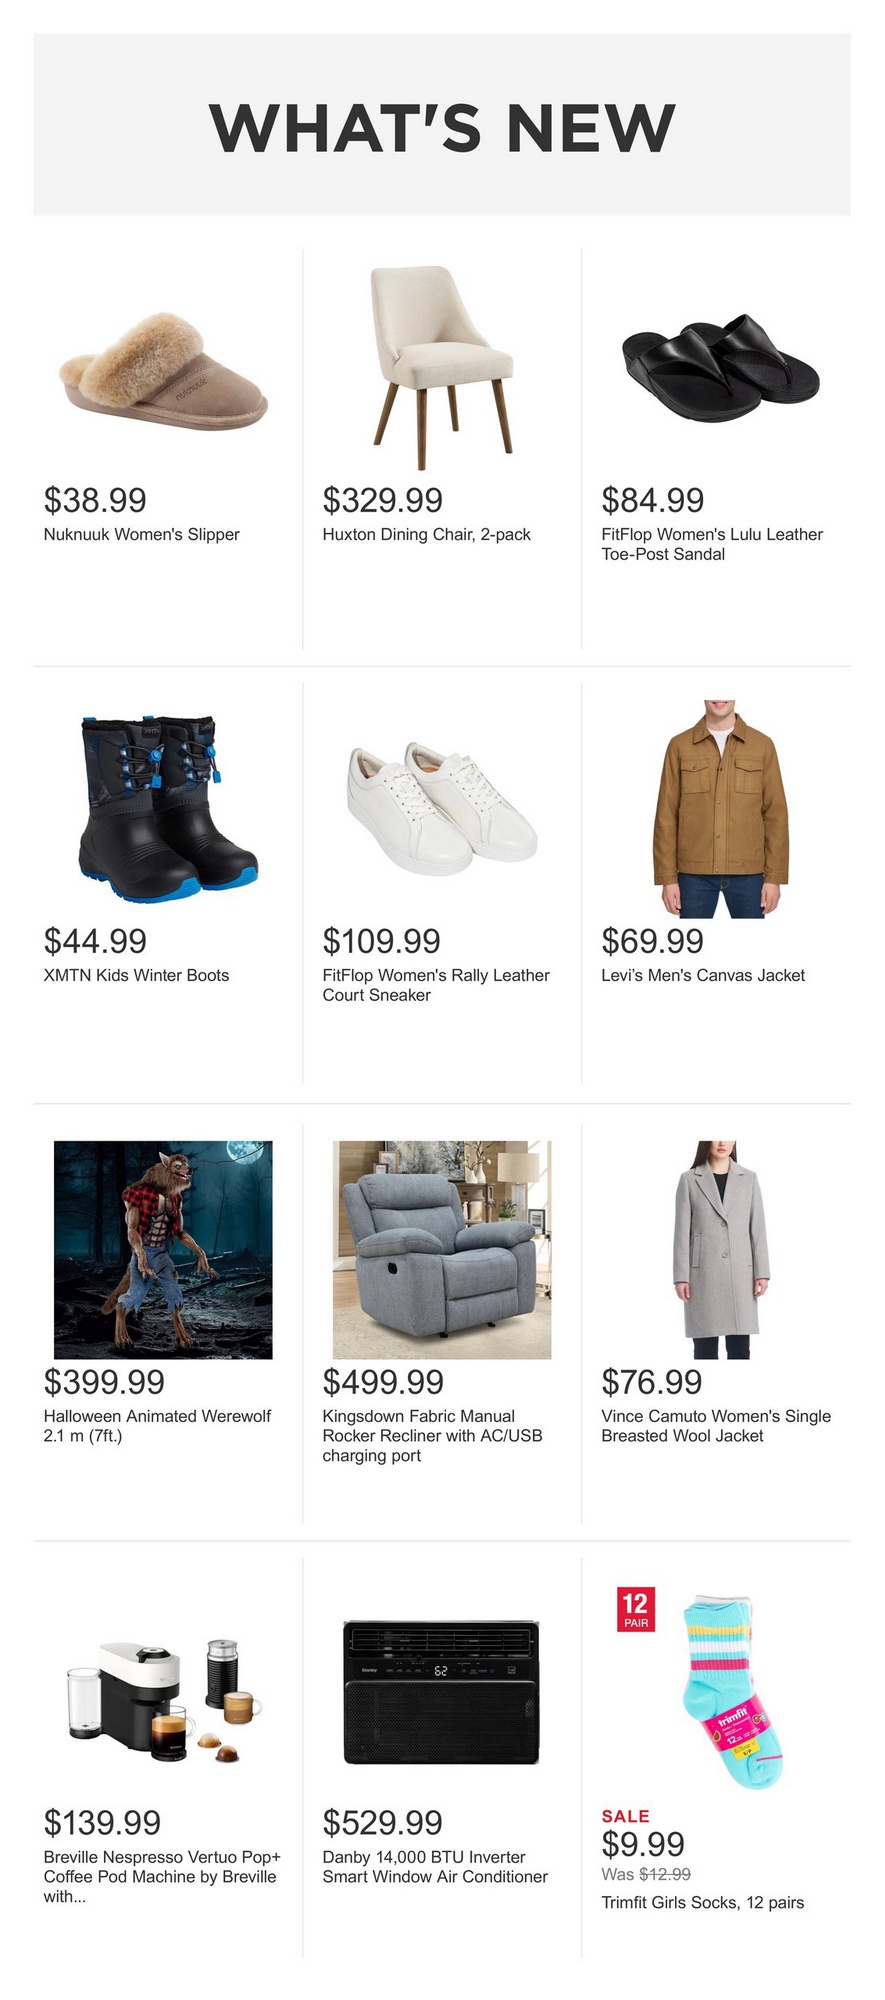Open Kingsdown Fabric Manual Rocker Recliner link

click(432, 1435)
